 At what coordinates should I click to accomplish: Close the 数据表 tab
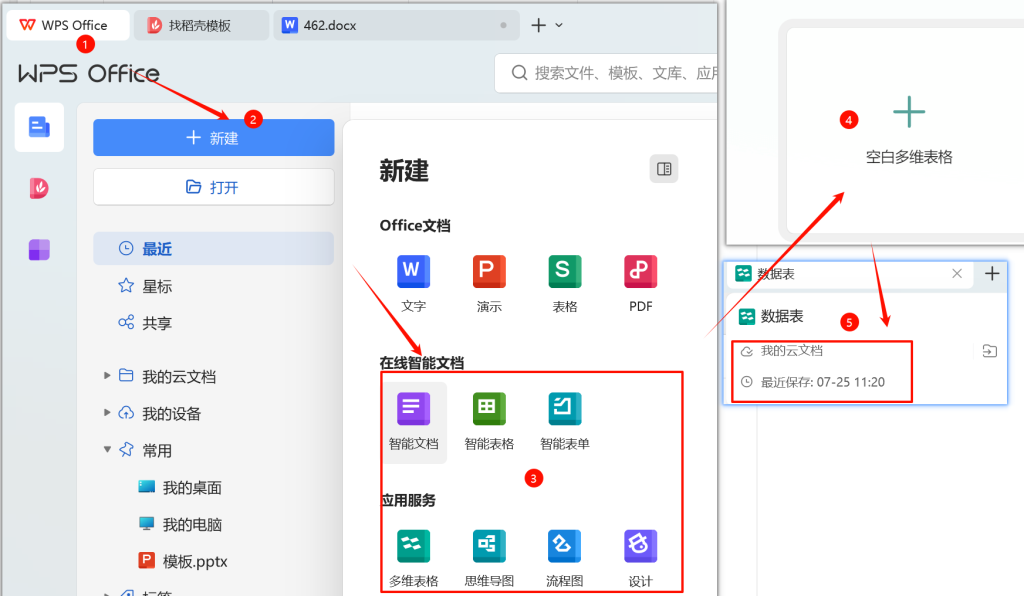(x=957, y=274)
